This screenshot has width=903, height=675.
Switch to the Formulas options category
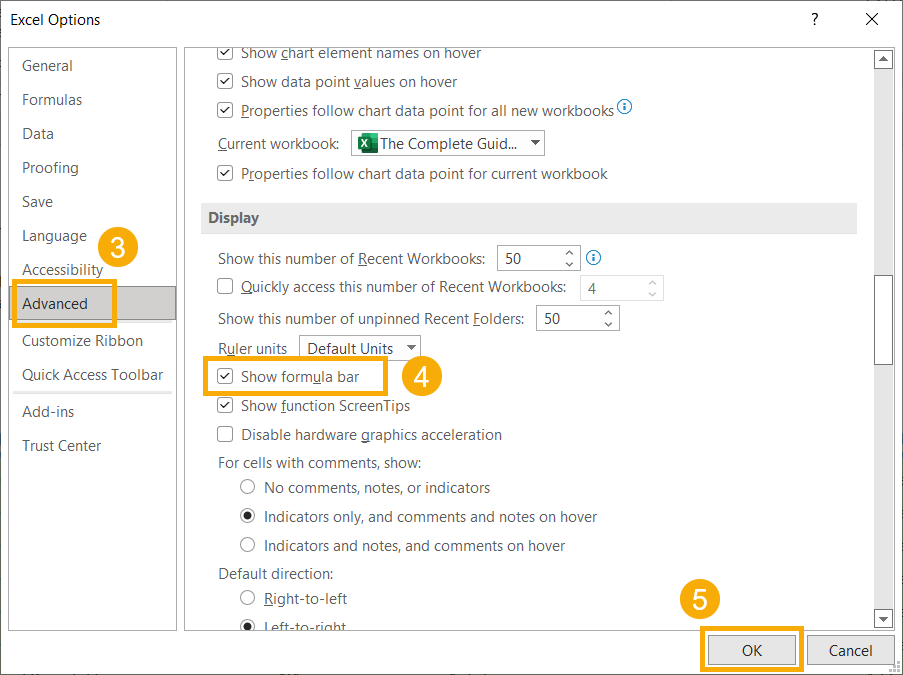[x=52, y=100]
